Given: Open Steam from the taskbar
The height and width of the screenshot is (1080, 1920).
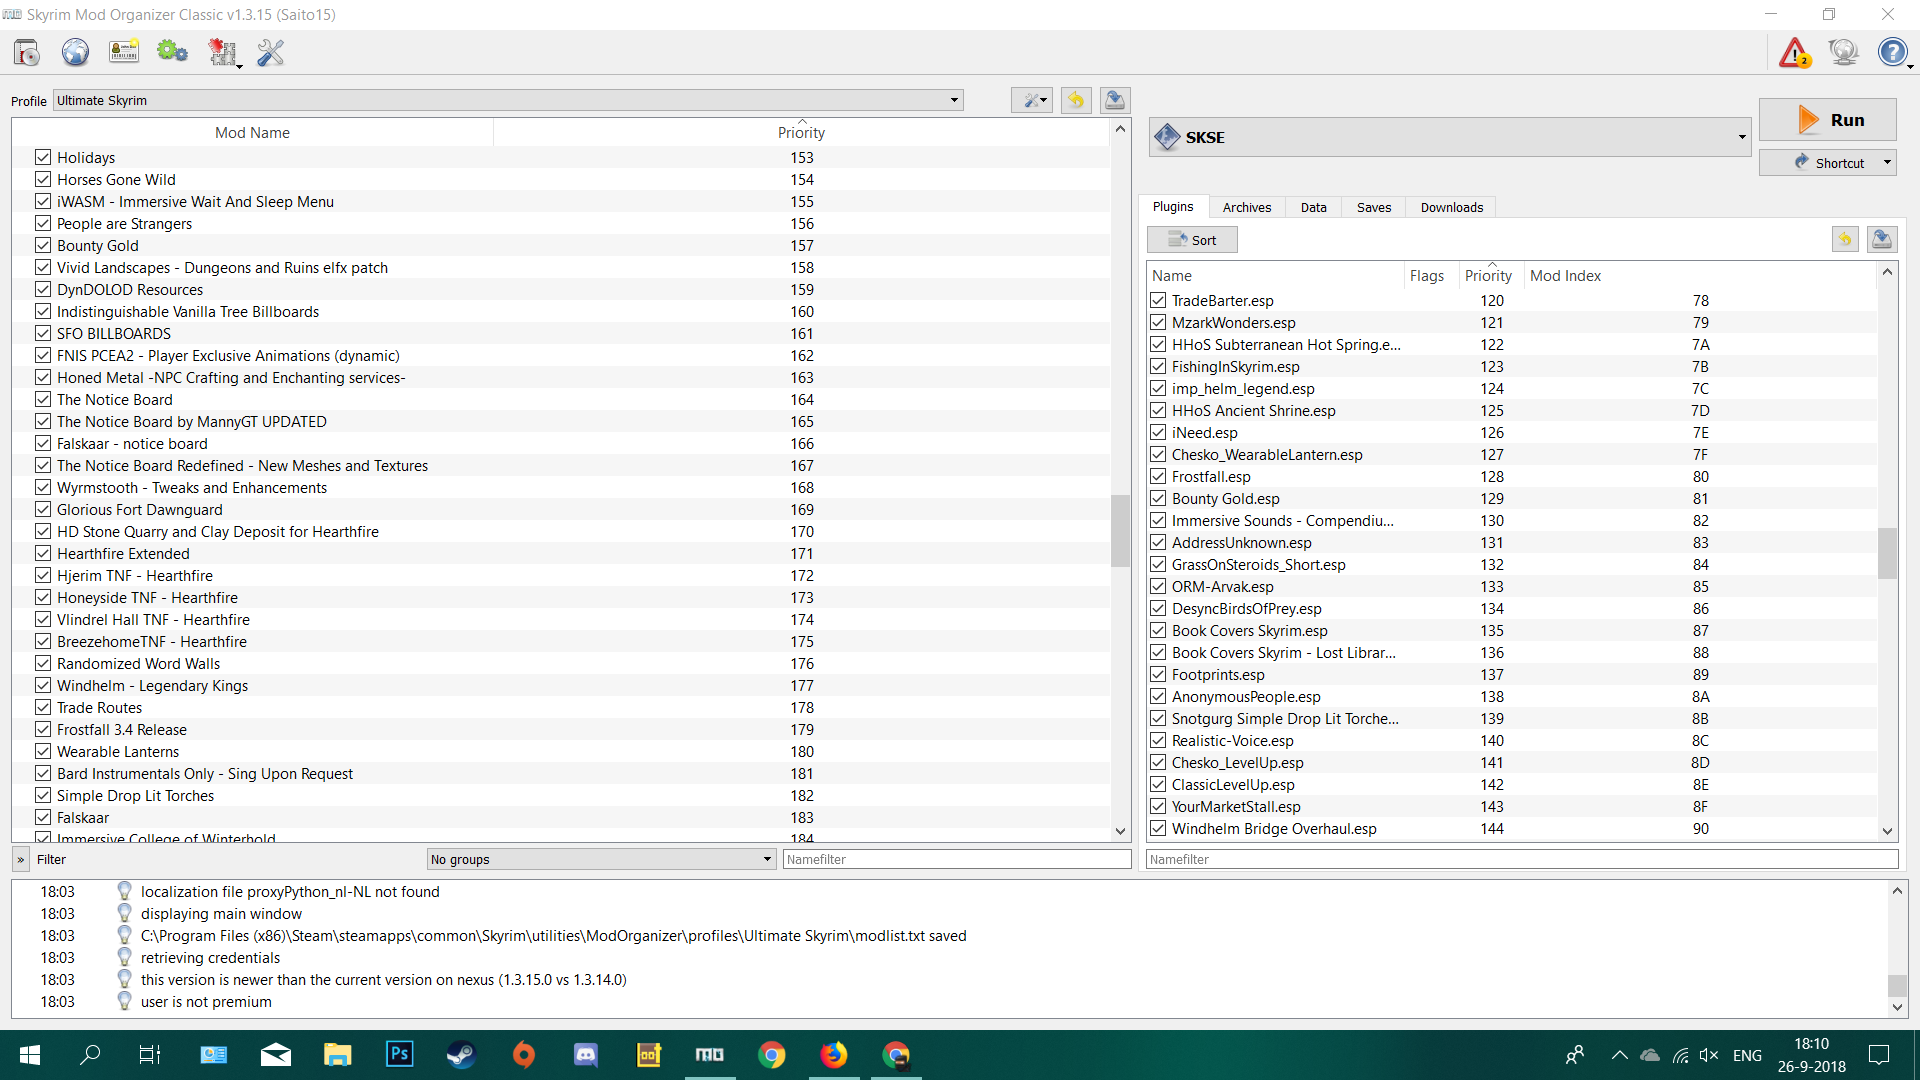Looking at the screenshot, I should click(461, 1055).
